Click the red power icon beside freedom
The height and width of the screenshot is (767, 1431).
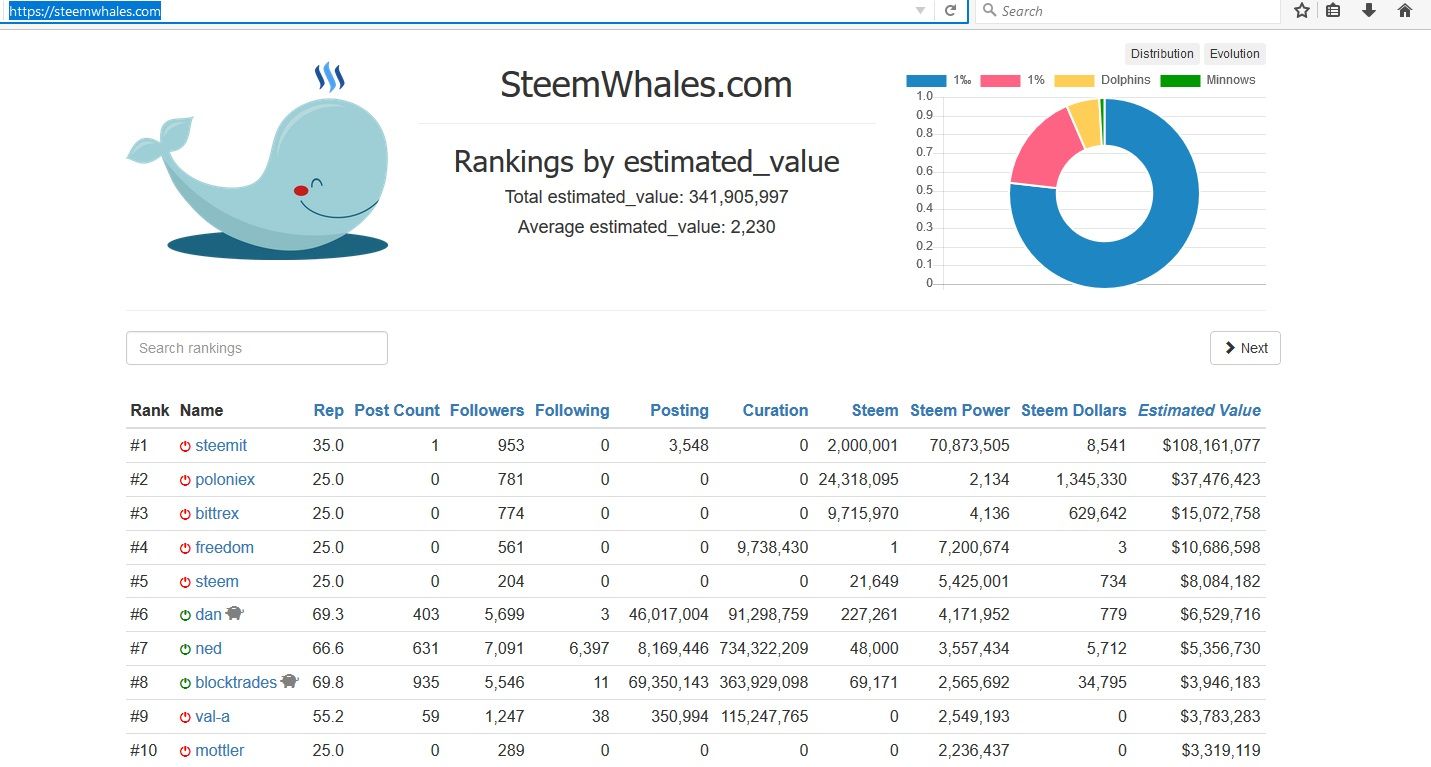coord(185,548)
